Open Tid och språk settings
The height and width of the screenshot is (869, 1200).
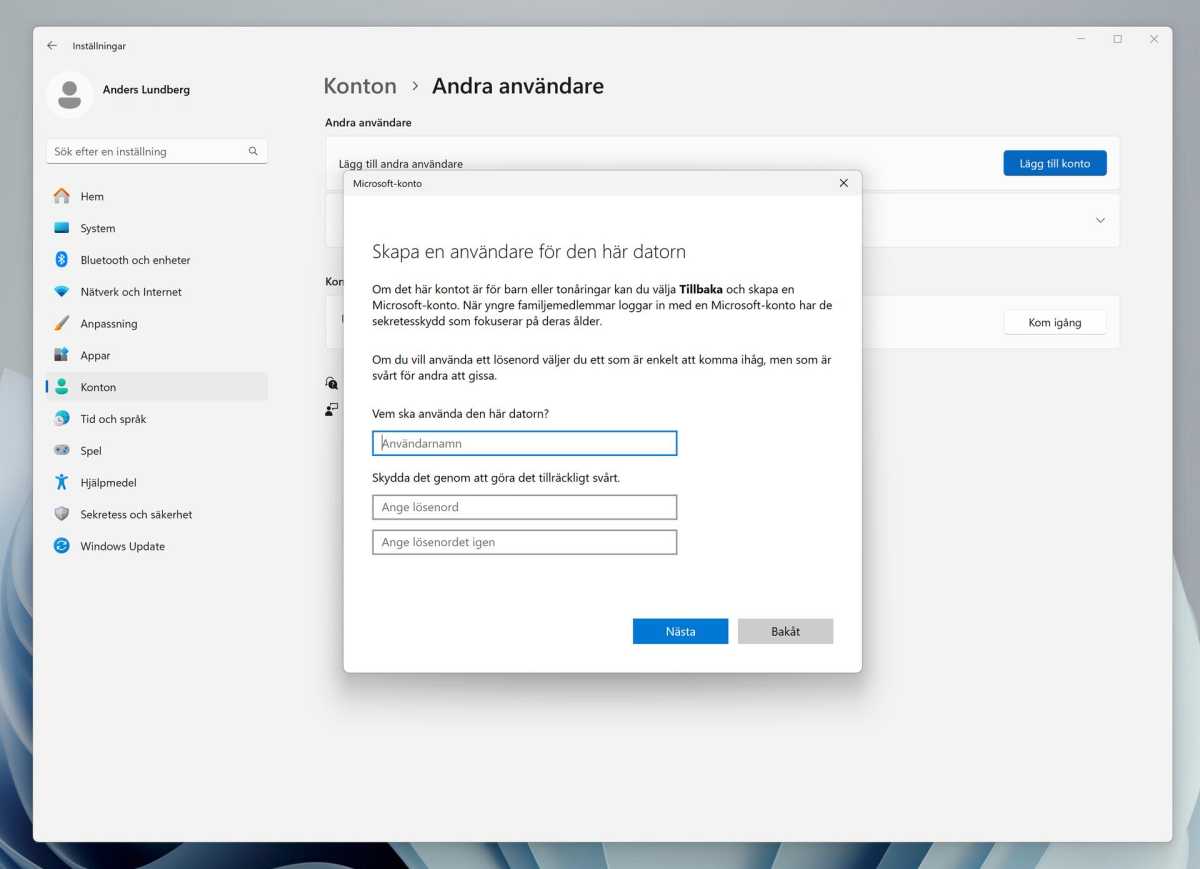click(x=113, y=419)
